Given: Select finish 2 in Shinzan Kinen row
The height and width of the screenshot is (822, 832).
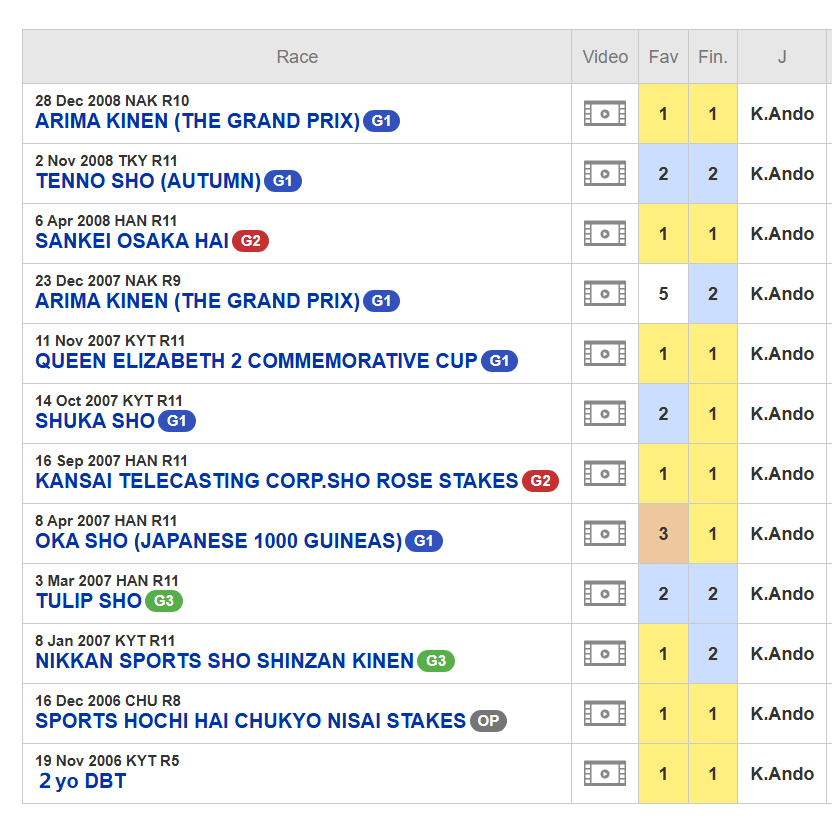Looking at the screenshot, I should (713, 653).
